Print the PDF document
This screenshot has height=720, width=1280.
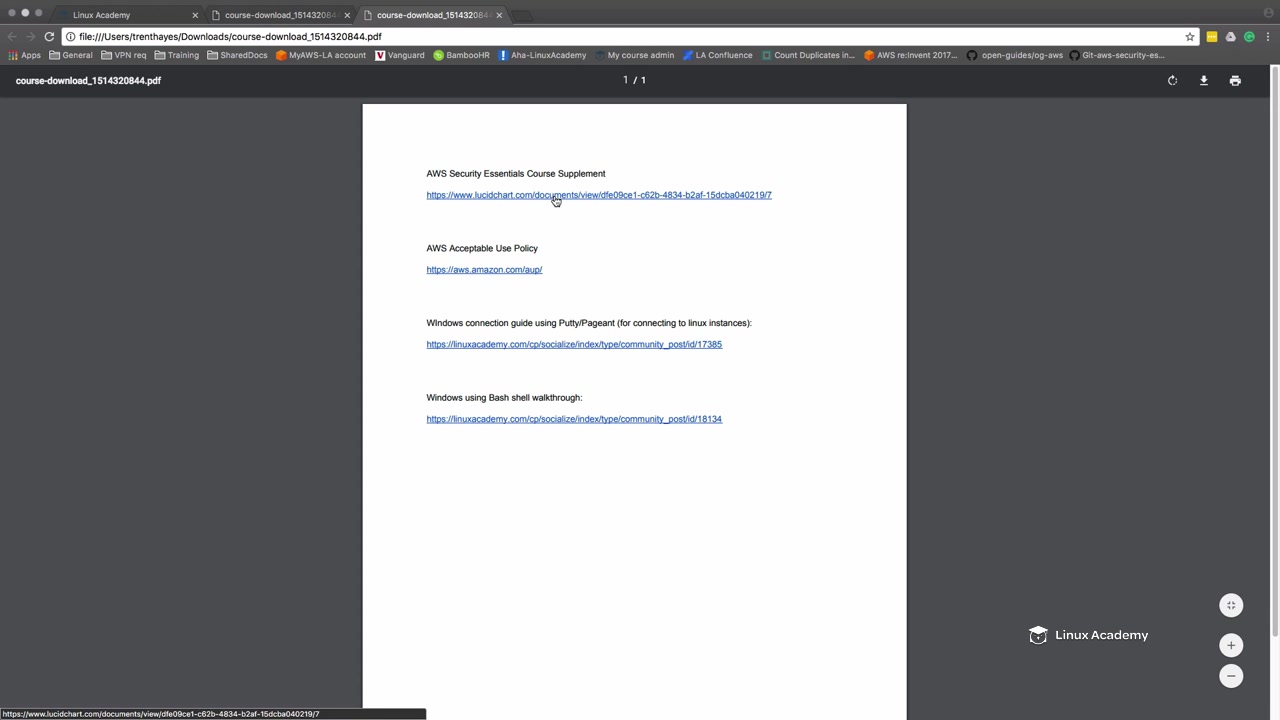[x=1235, y=81]
